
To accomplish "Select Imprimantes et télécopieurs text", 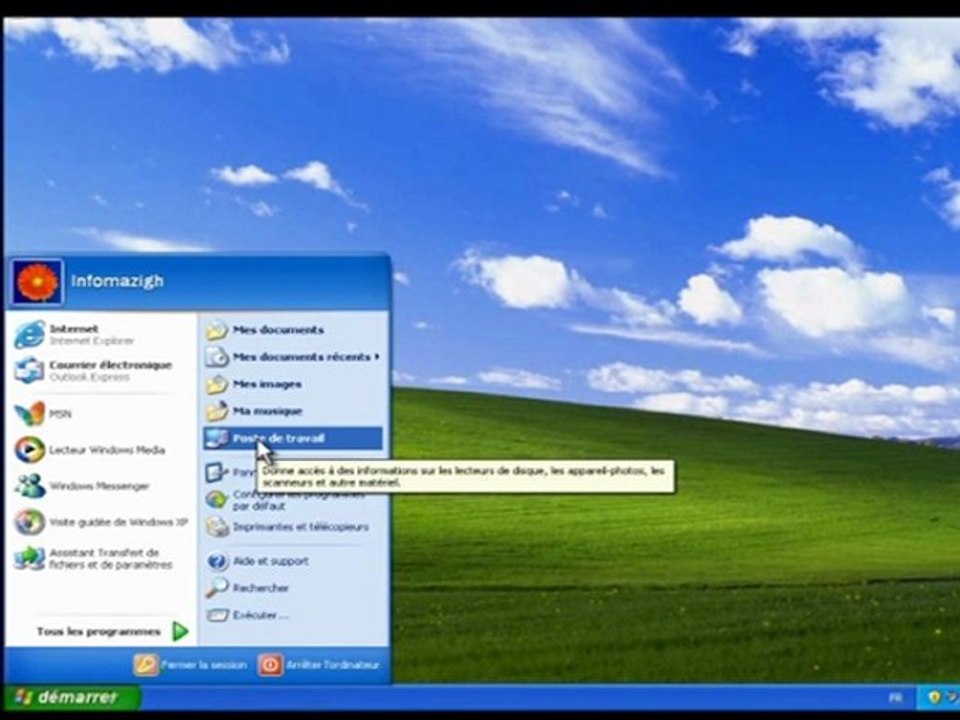I will [x=301, y=527].
